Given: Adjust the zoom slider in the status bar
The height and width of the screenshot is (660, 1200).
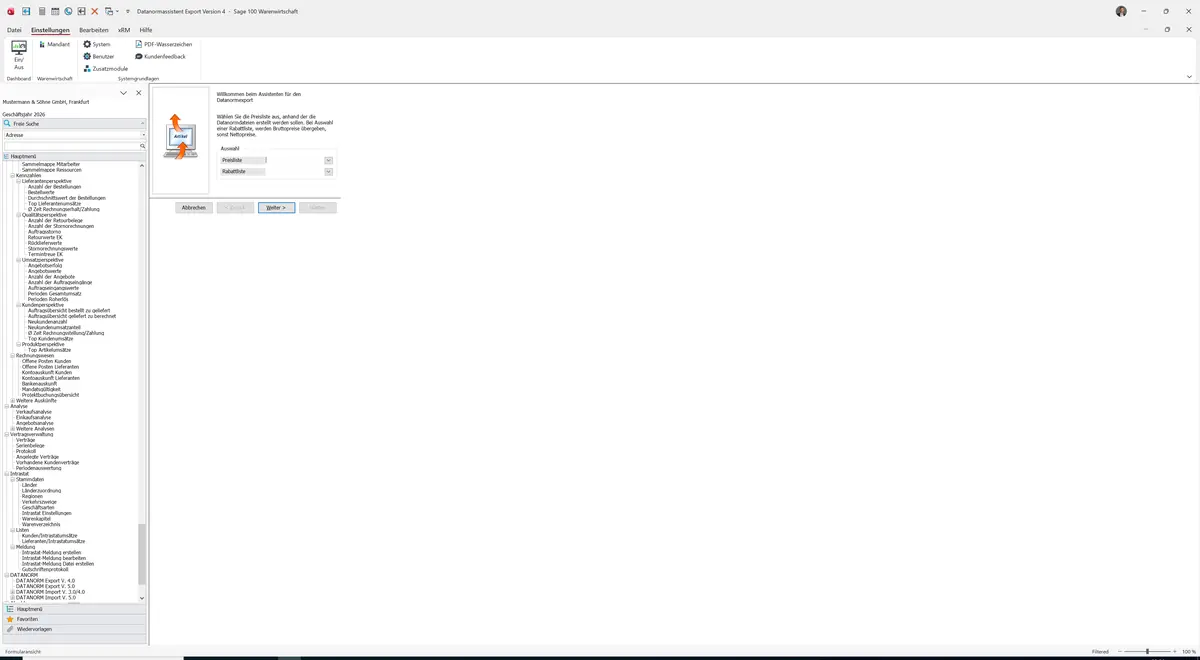Looking at the screenshot, I should [1147, 651].
